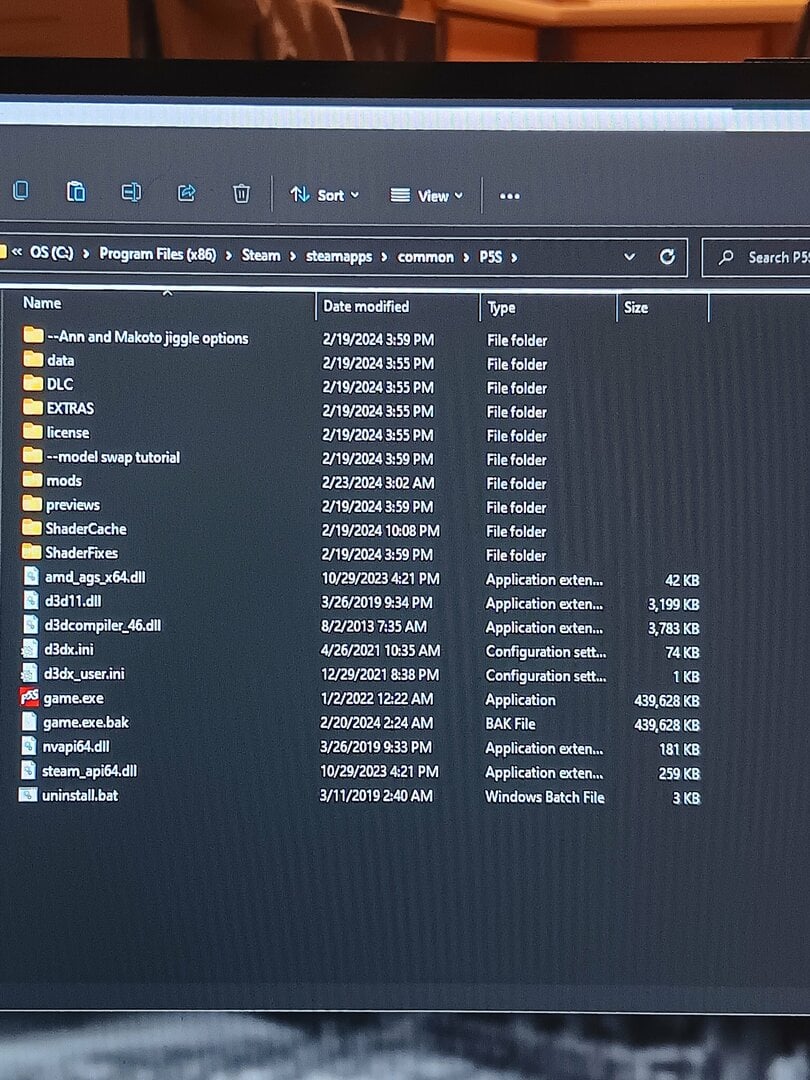Expand chevron after Steam in breadcrumb
Viewport: 810px width, 1080px height.
pos(293,256)
